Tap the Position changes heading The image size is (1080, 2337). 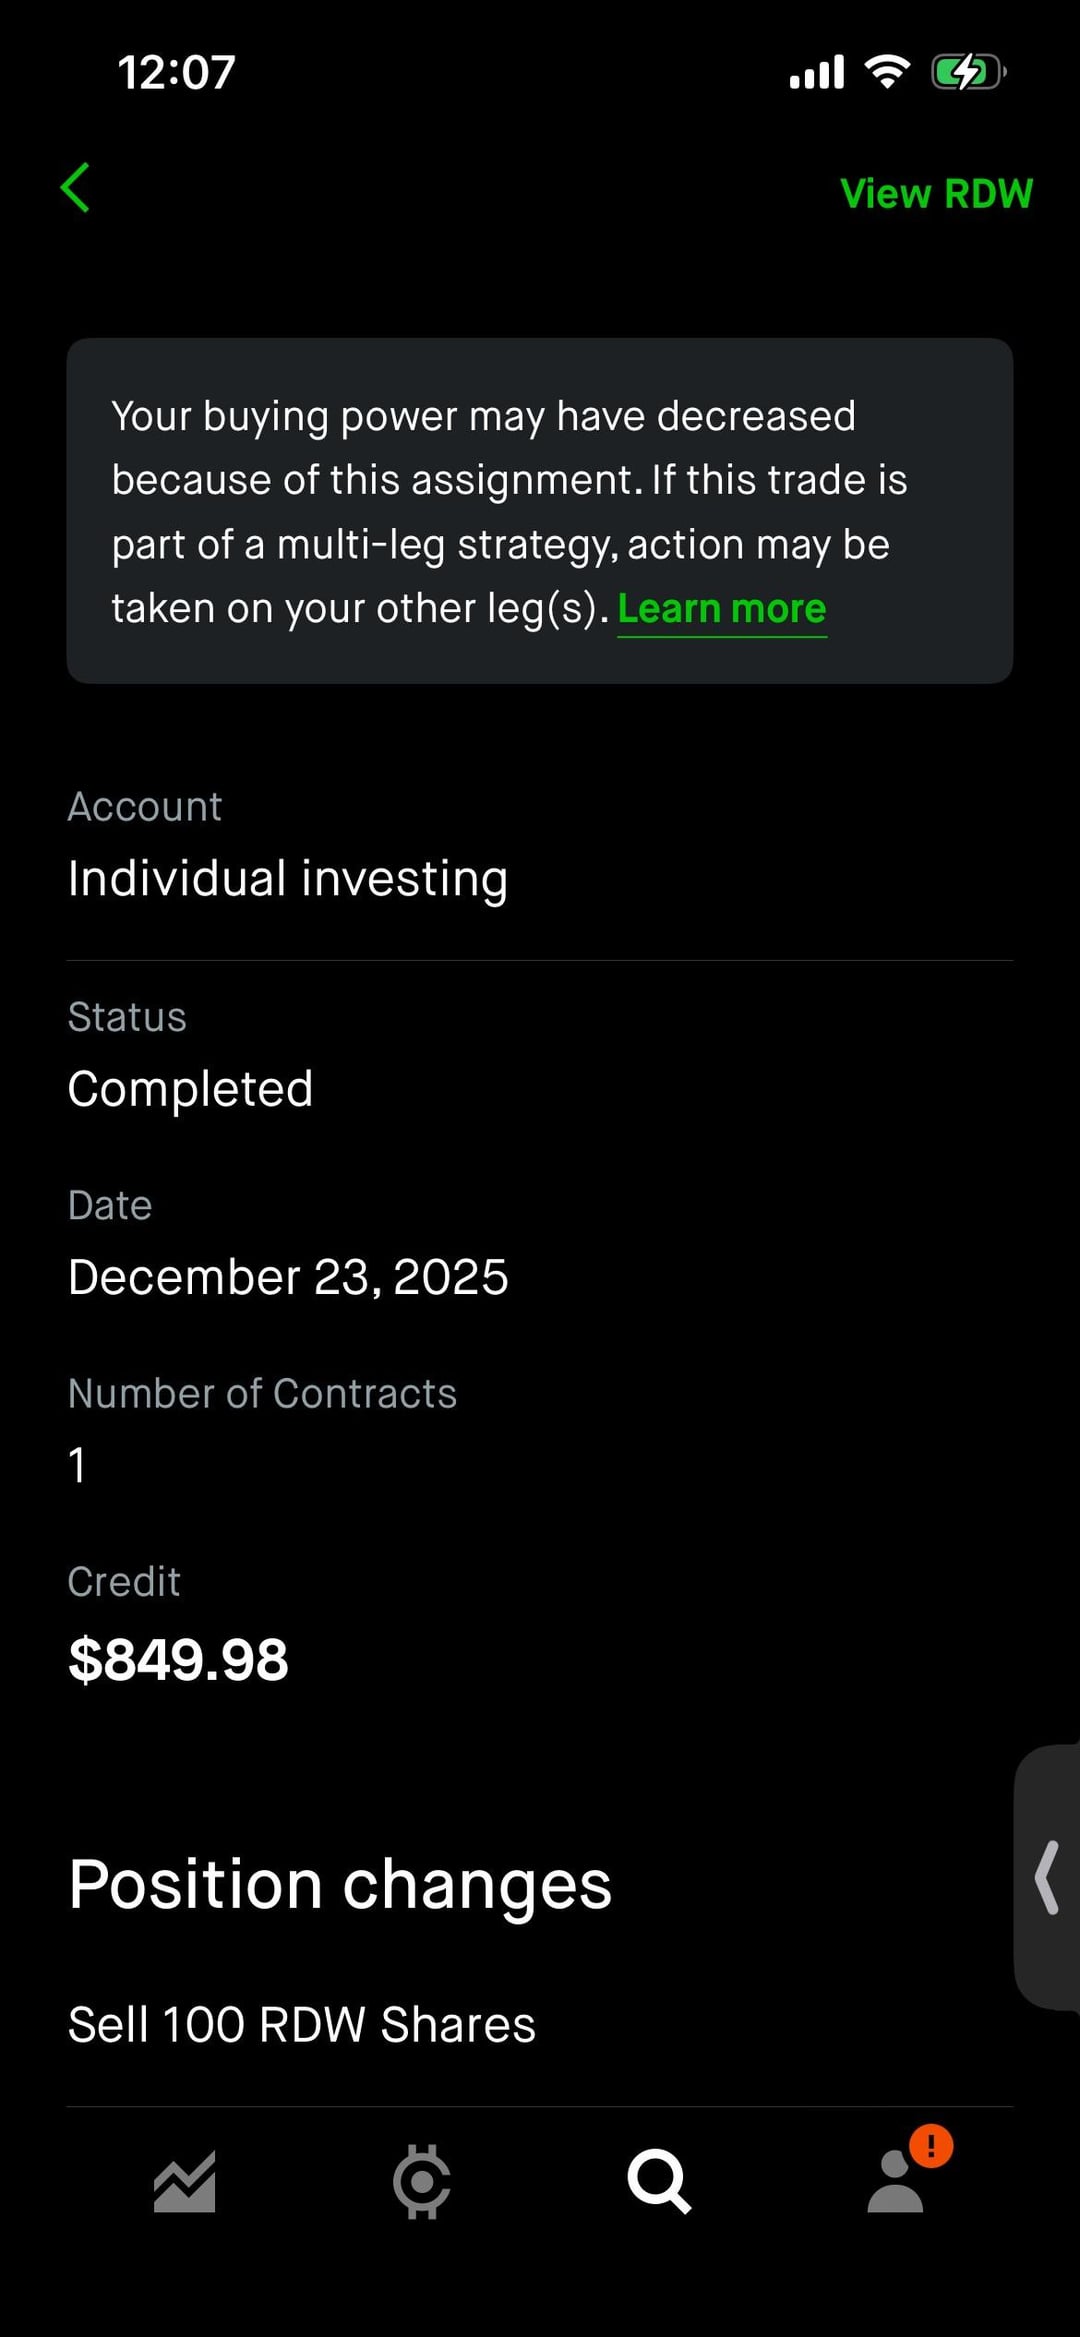340,1885
